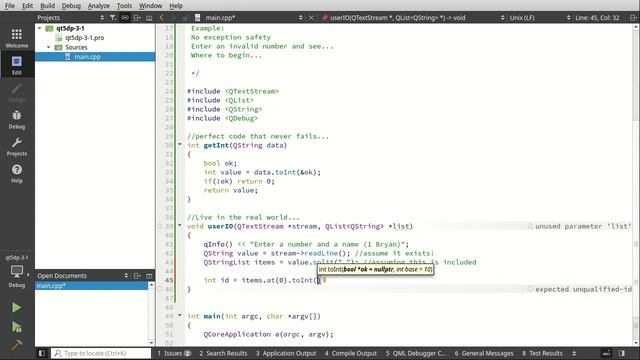Show the Compile Output pane
The height and width of the screenshot is (360, 640).
click(x=351, y=353)
